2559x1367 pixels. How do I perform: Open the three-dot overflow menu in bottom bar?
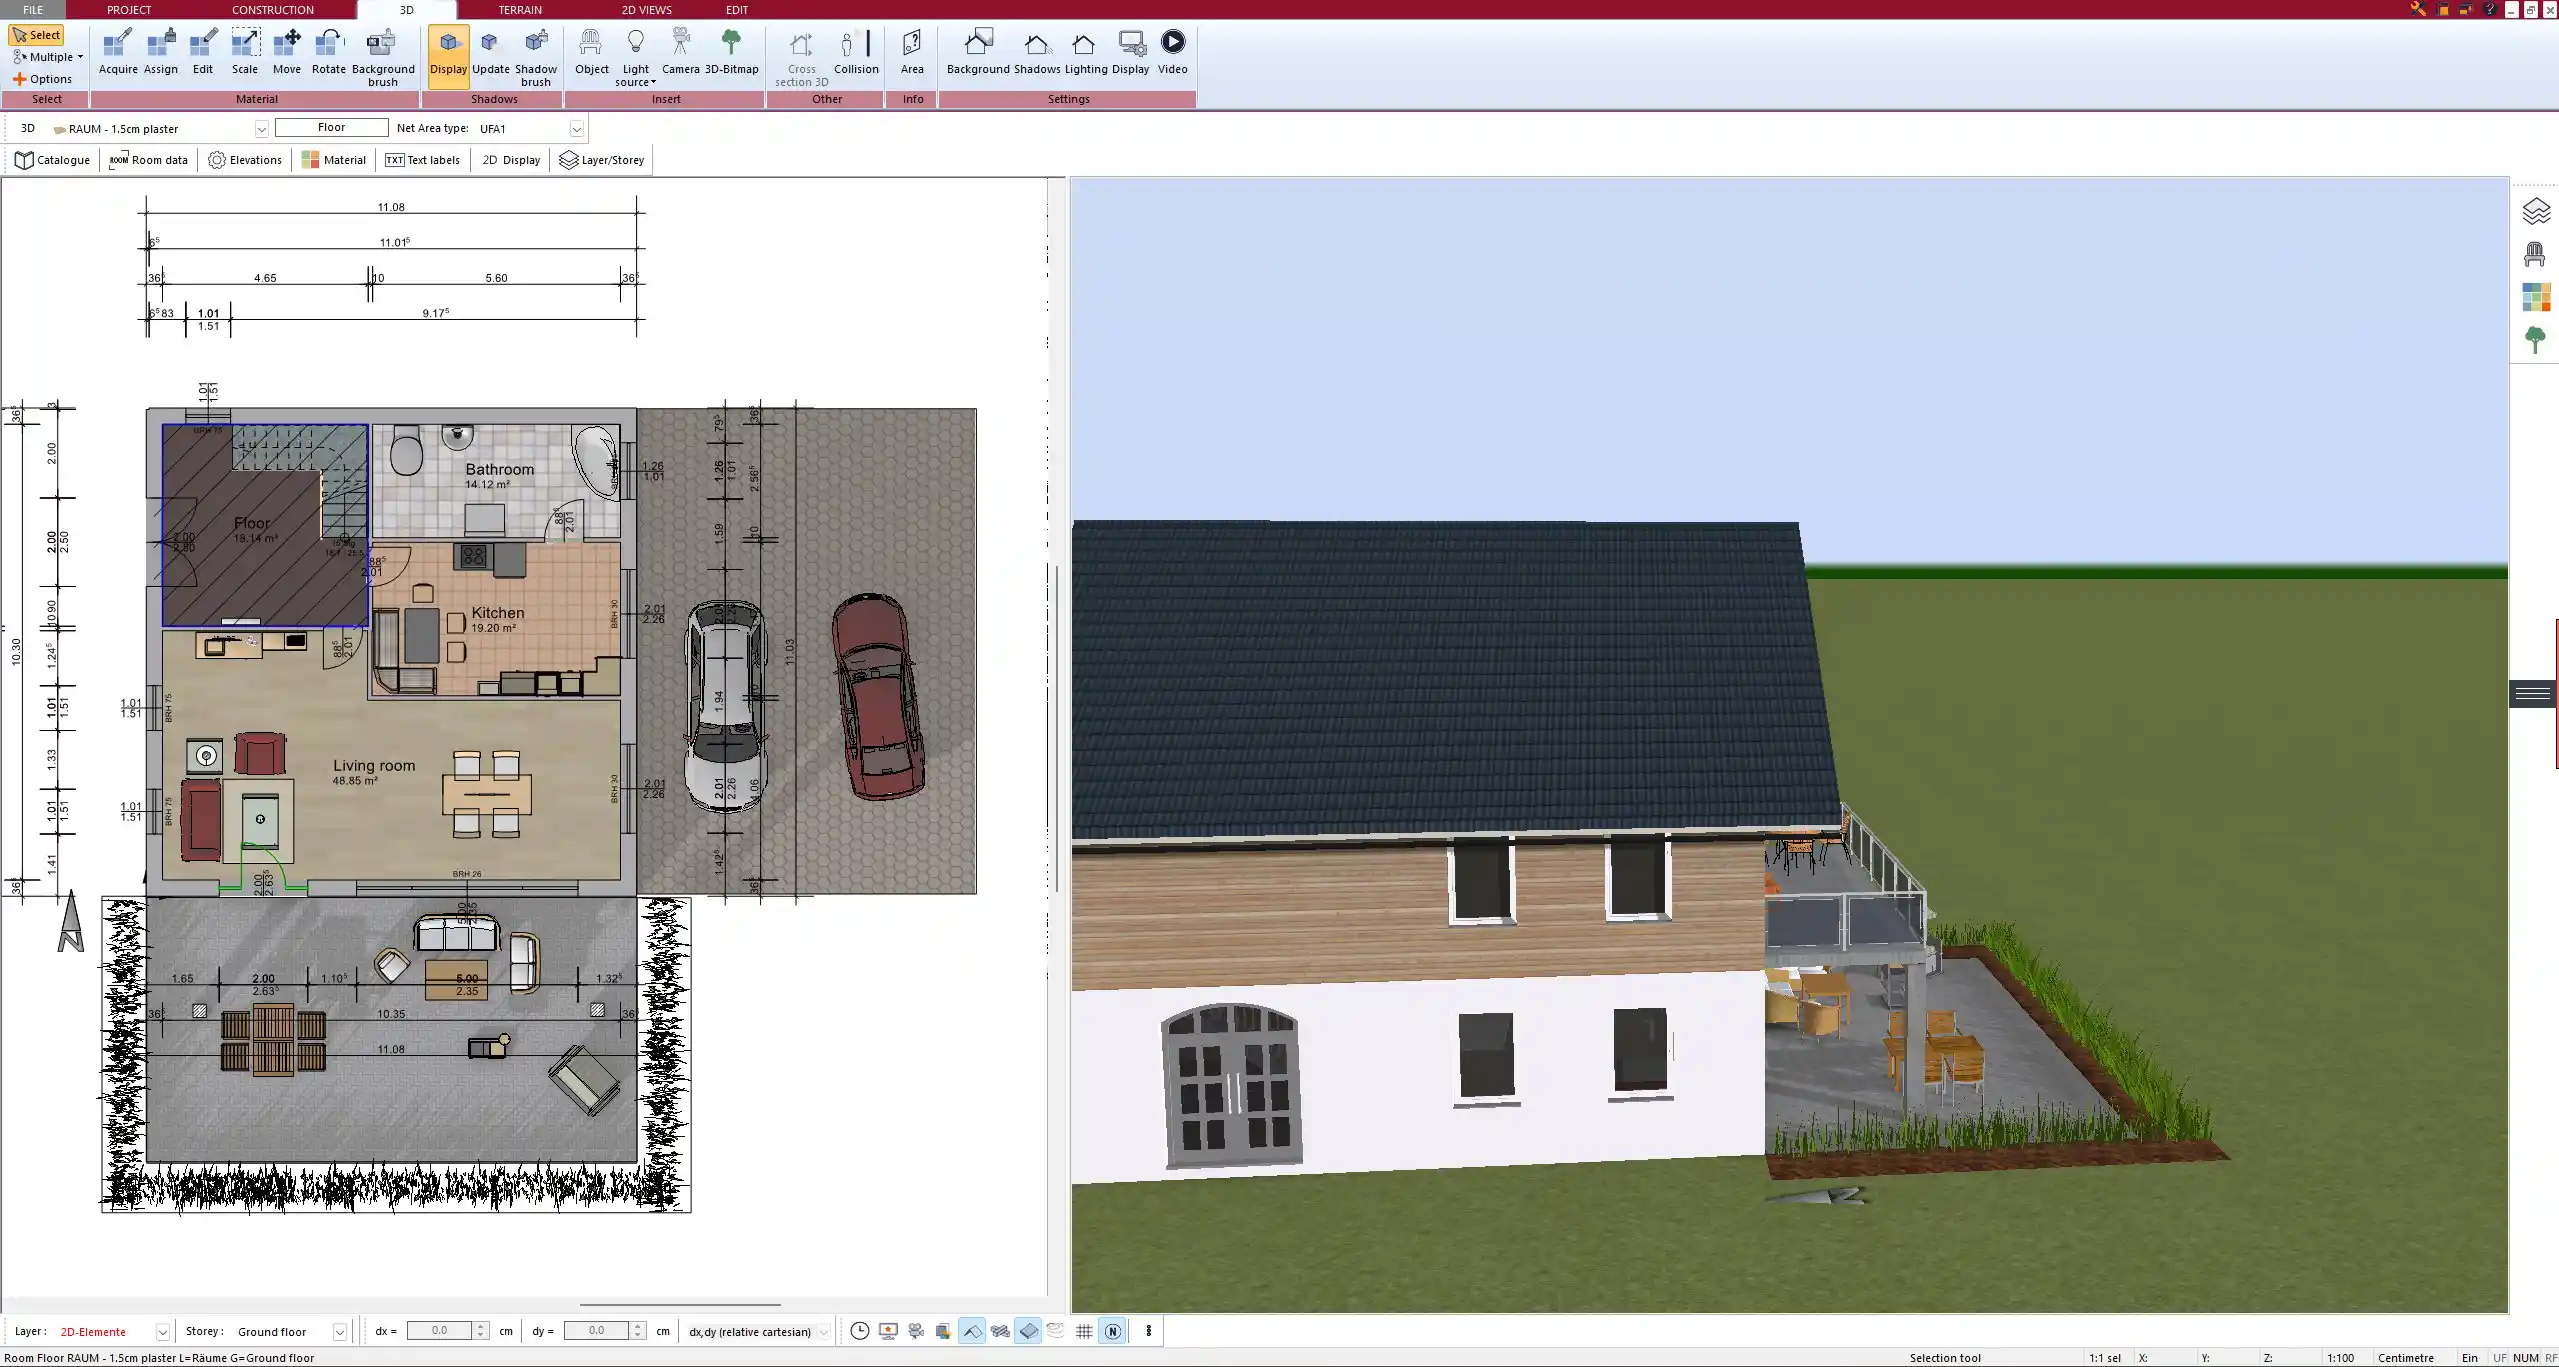pos(1148,1331)
